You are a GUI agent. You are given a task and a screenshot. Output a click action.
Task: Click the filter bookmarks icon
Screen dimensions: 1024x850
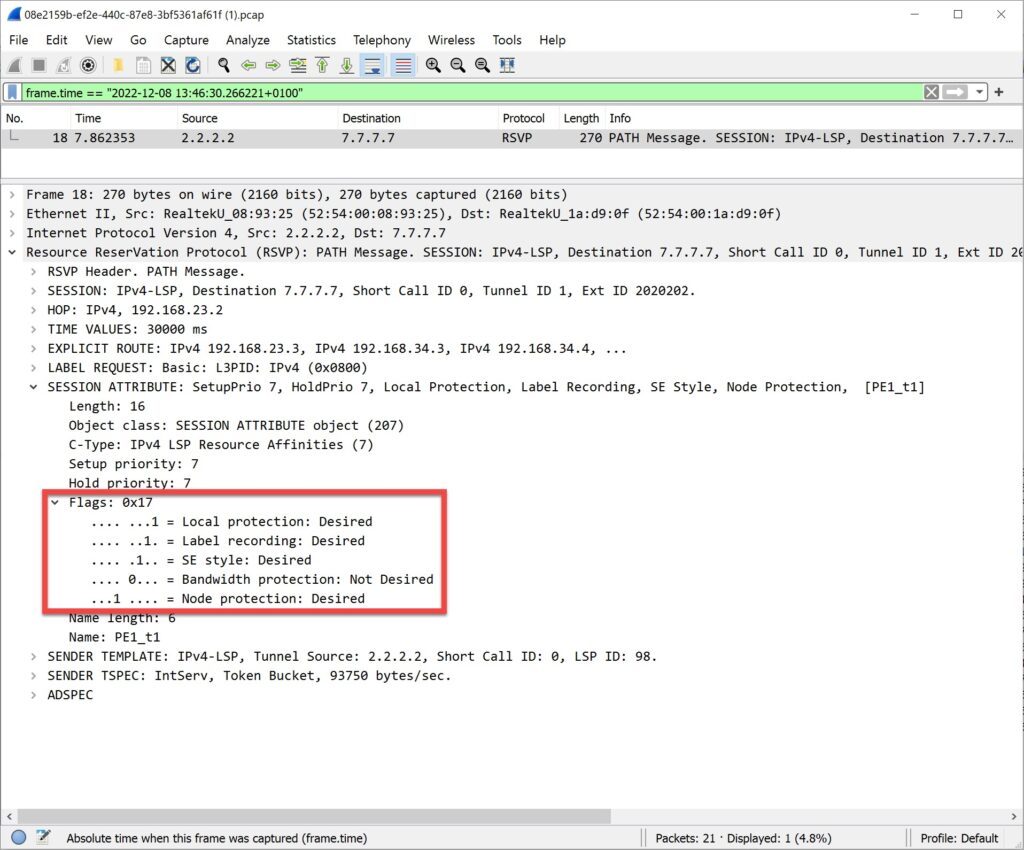(12, 91)
